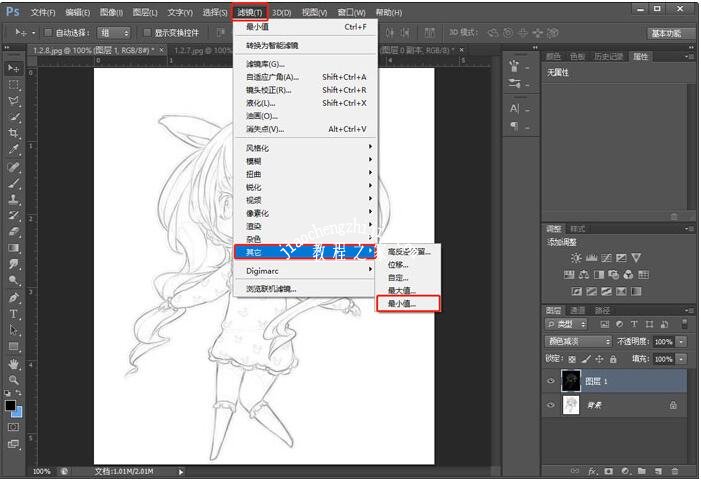Tick the 显示变换控件 checkbox
701x481 pixels.
[147, 33]
